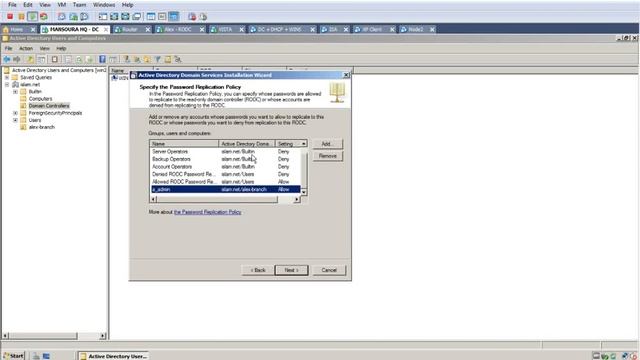Click the highlighted console view icon
This screenshot has width=640, height=360.
click(x=173, y=17)
